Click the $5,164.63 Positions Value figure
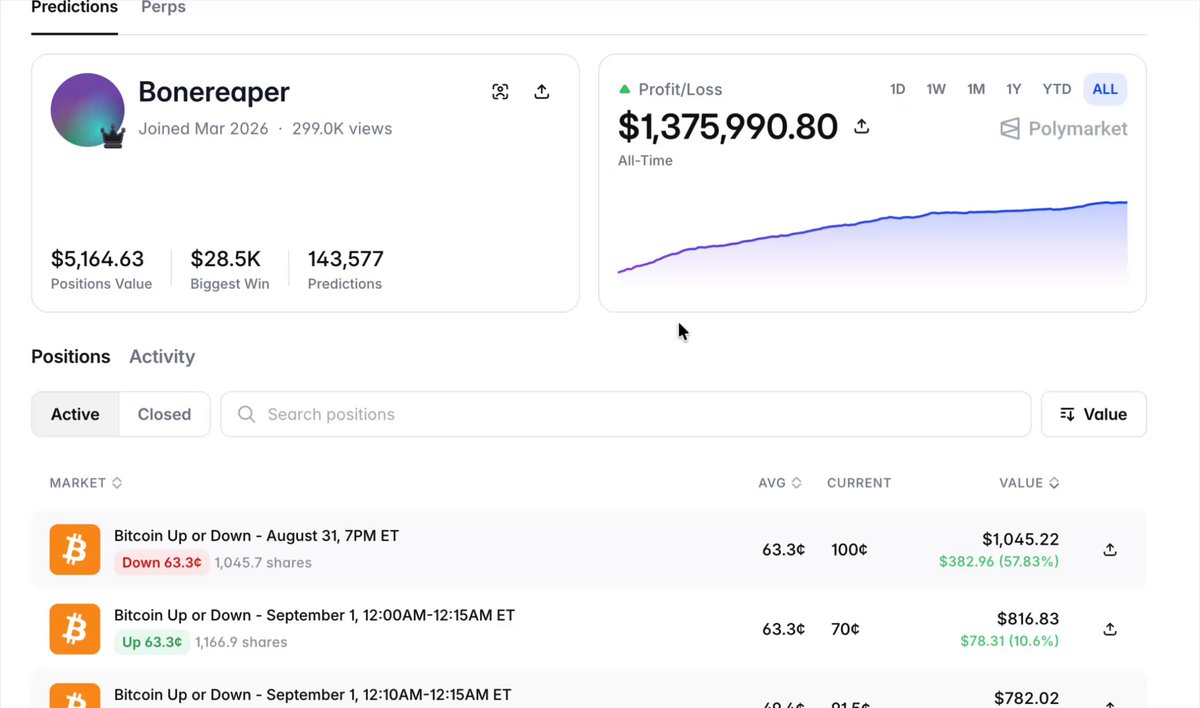1200x708 pixels. click(98, 259)
